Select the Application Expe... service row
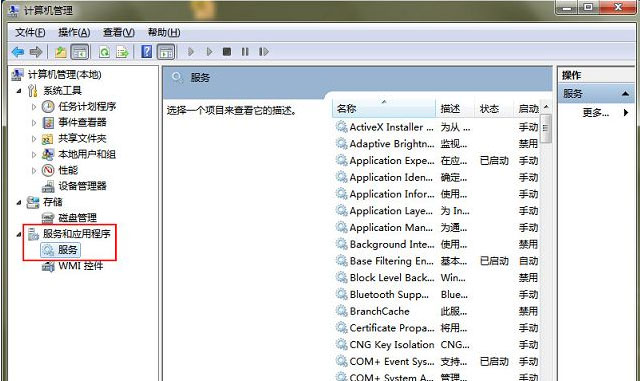This screenshot has height=381, width=640. click(437, 160)
